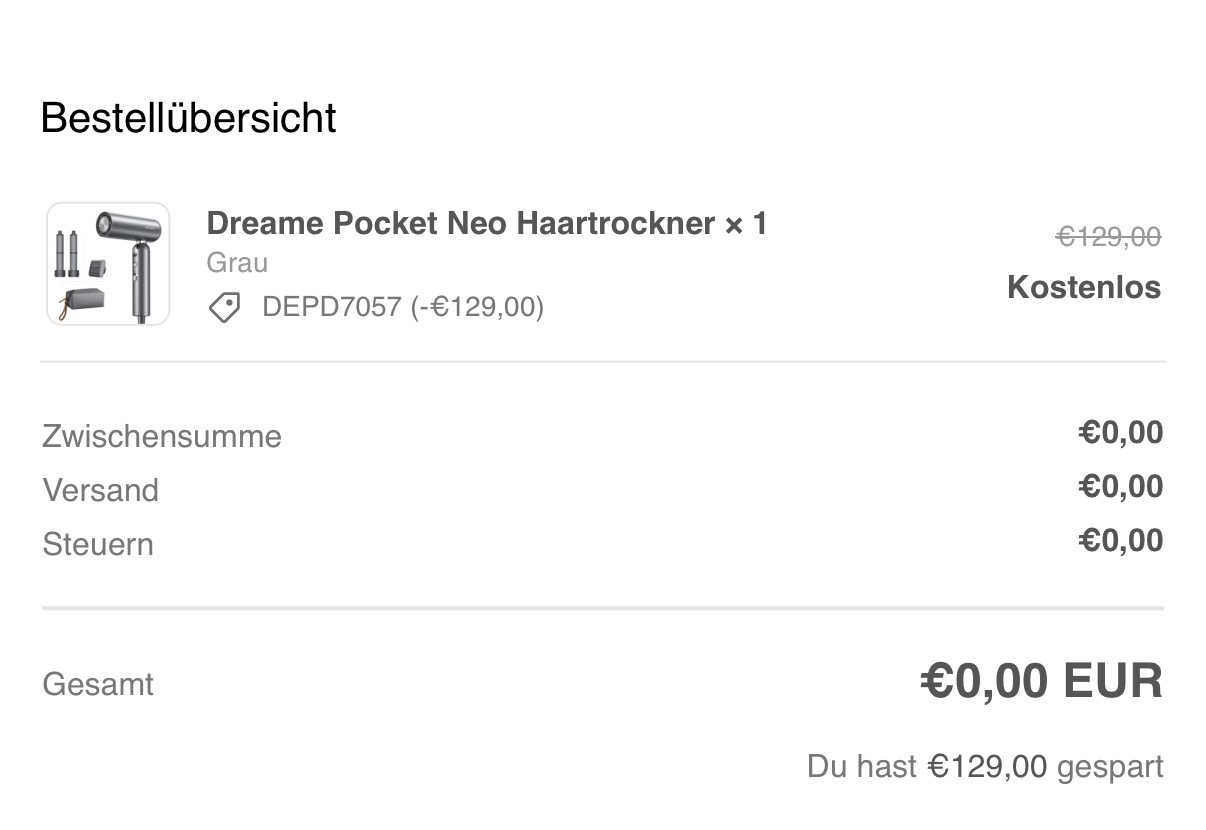
Task: Click the Steuern label
Action: 98,545
